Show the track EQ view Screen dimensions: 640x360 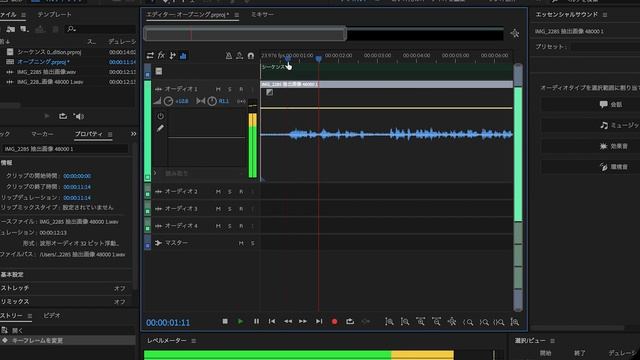coord(183,56)
